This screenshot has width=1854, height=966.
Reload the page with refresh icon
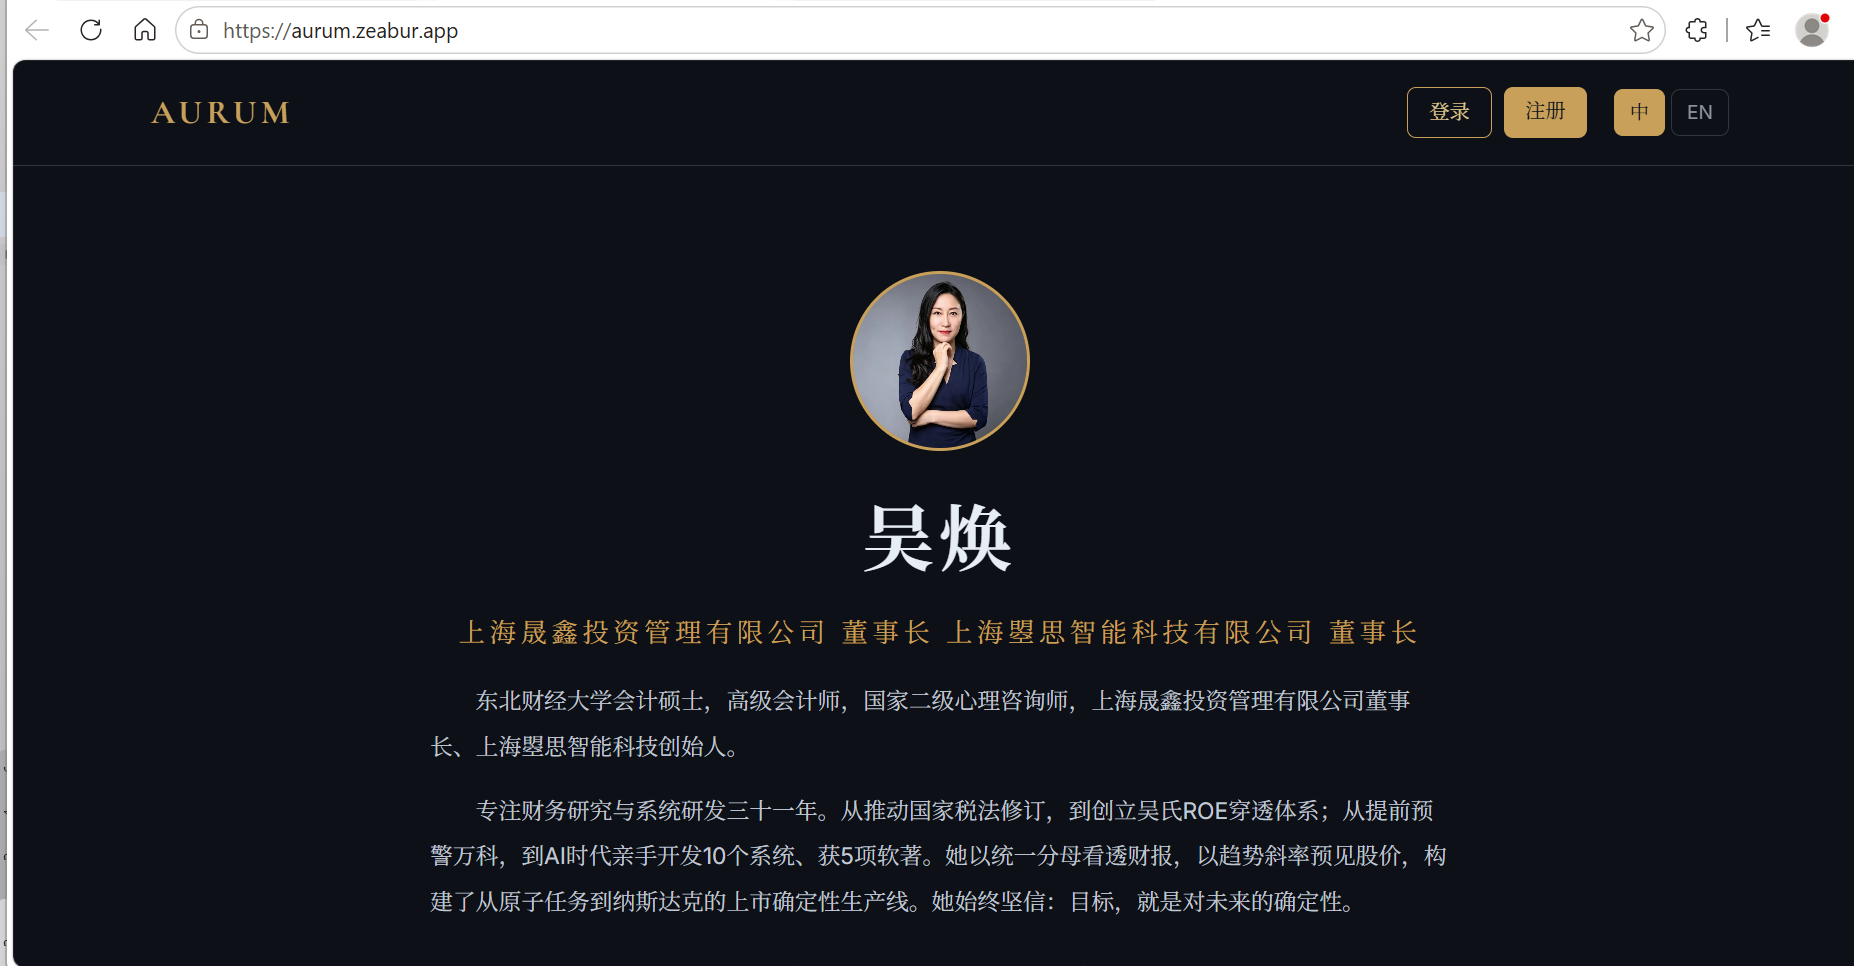(91, 30)
